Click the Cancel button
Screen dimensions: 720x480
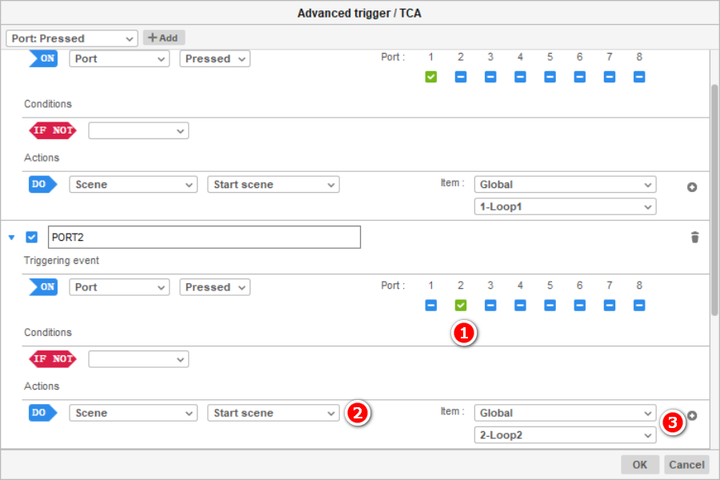tap(686, 465)
